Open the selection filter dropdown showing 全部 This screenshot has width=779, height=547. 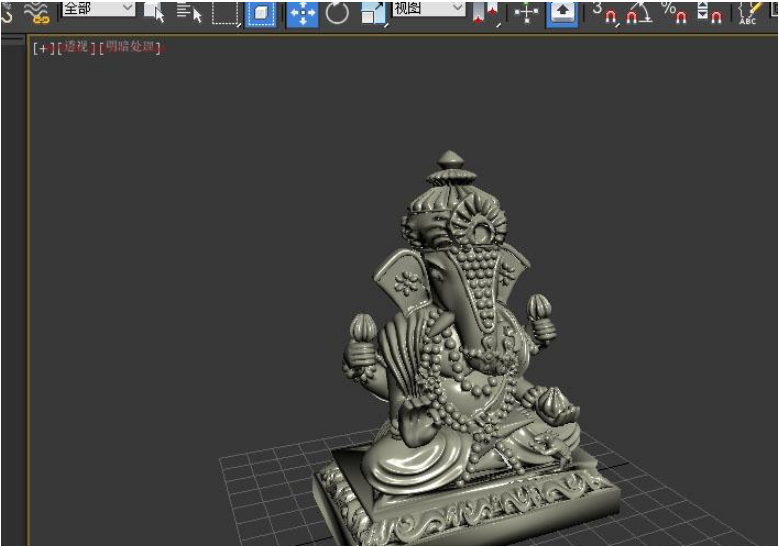coord(98,8)
